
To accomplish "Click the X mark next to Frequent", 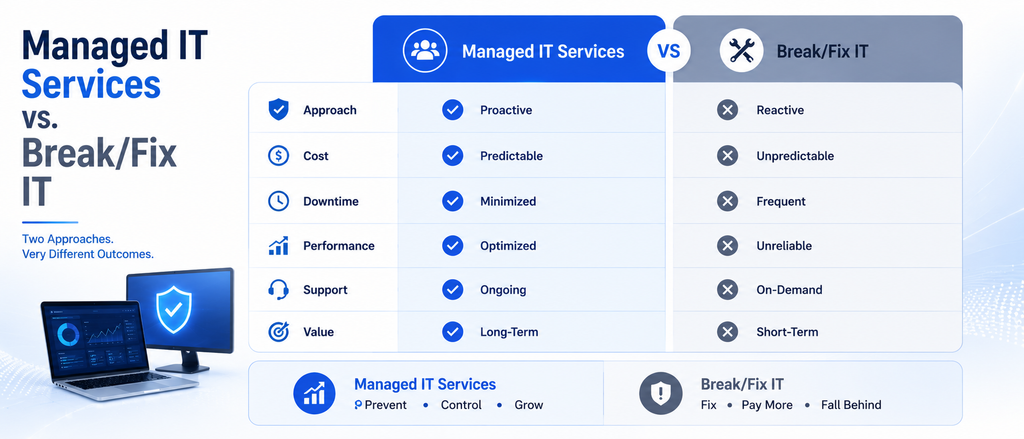I will 727,201.
